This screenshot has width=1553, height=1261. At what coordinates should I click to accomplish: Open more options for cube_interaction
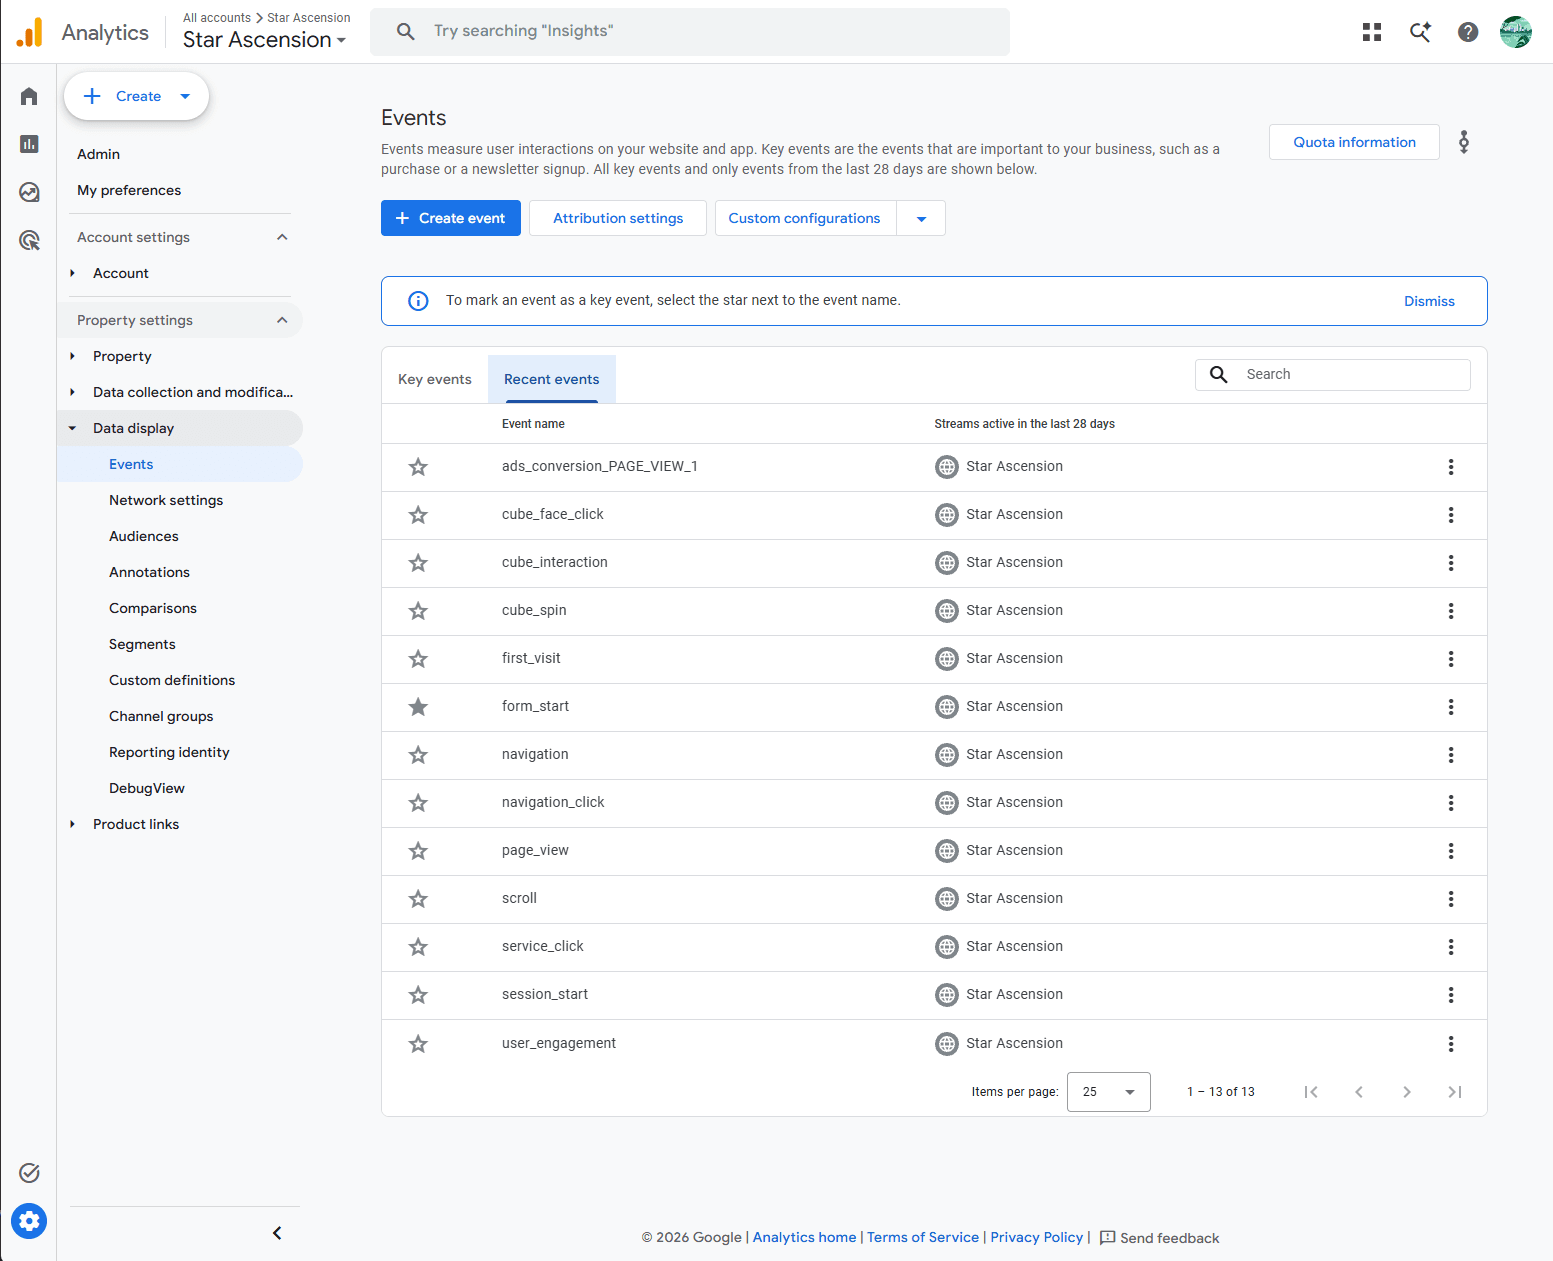pos(1451,563)
